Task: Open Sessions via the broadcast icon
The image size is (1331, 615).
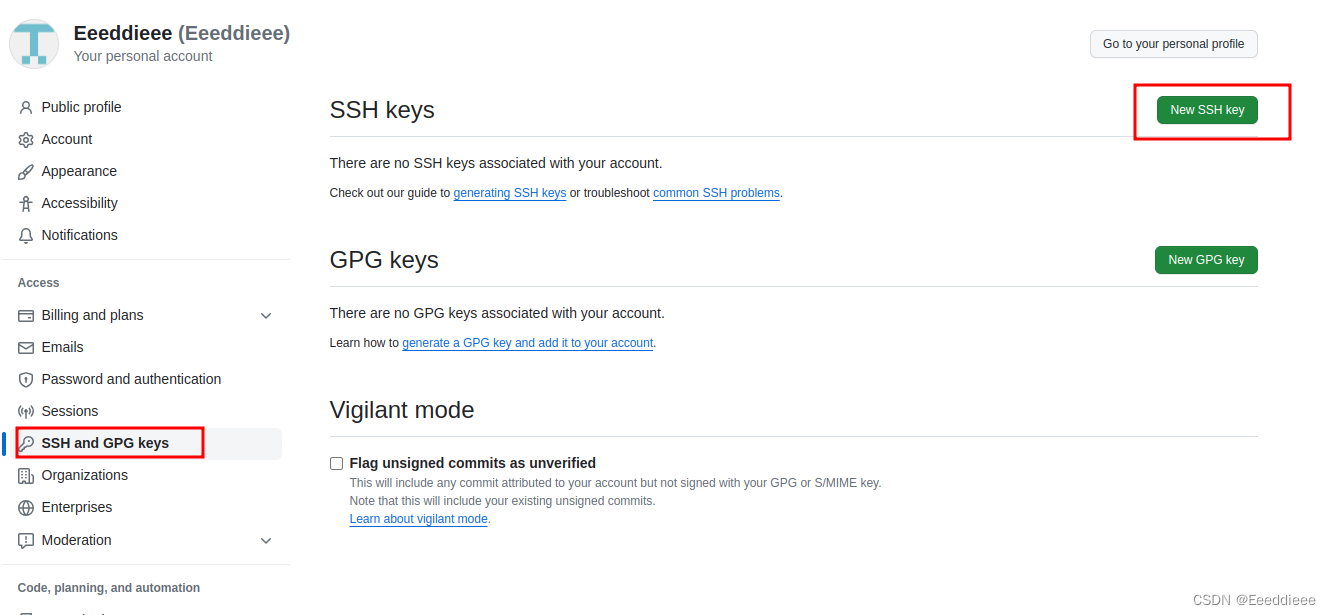Action: [25, 411]
